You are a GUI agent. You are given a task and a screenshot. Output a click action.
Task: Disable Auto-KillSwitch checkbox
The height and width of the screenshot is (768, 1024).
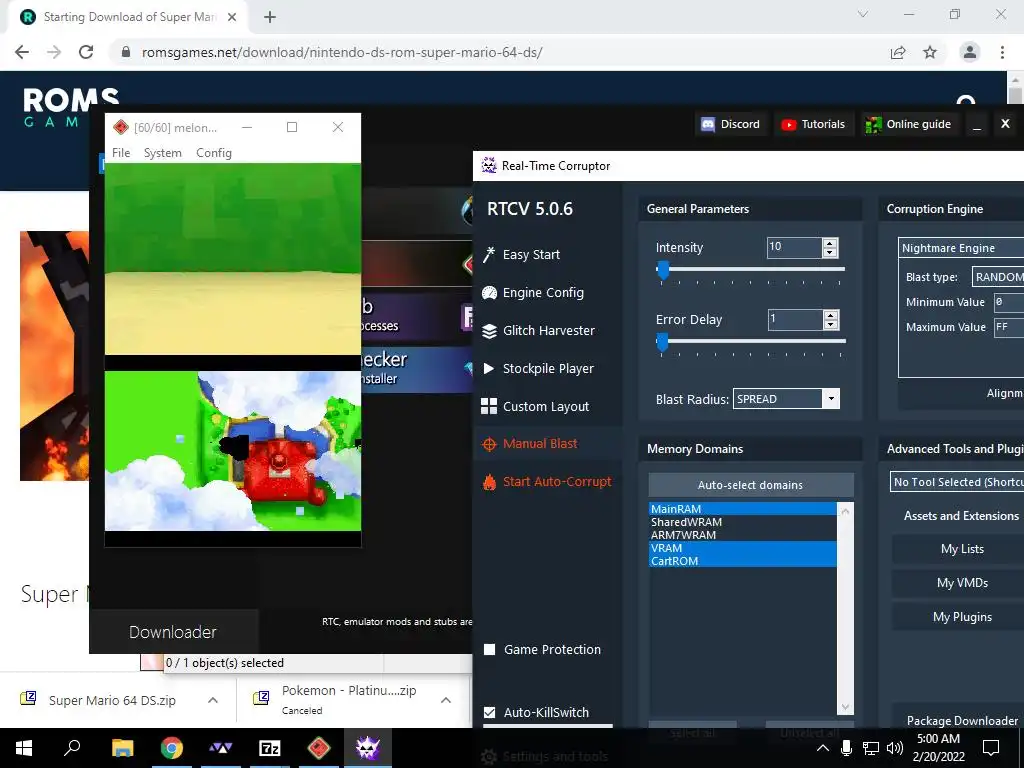490,712
